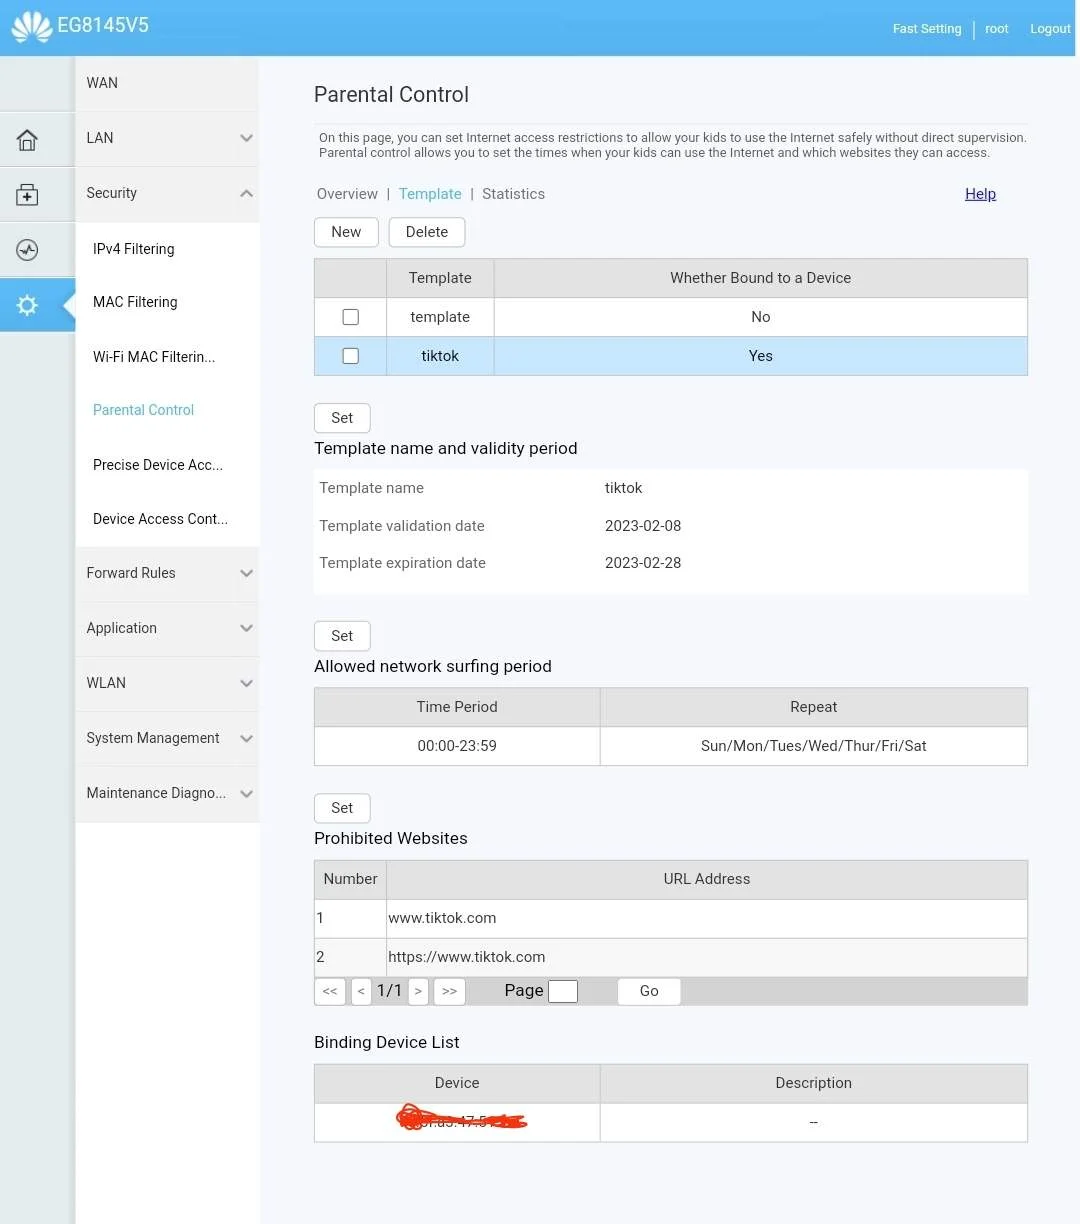Click the Logout link
The height and width of the screenshot is (1224, 1080).
1050,29
